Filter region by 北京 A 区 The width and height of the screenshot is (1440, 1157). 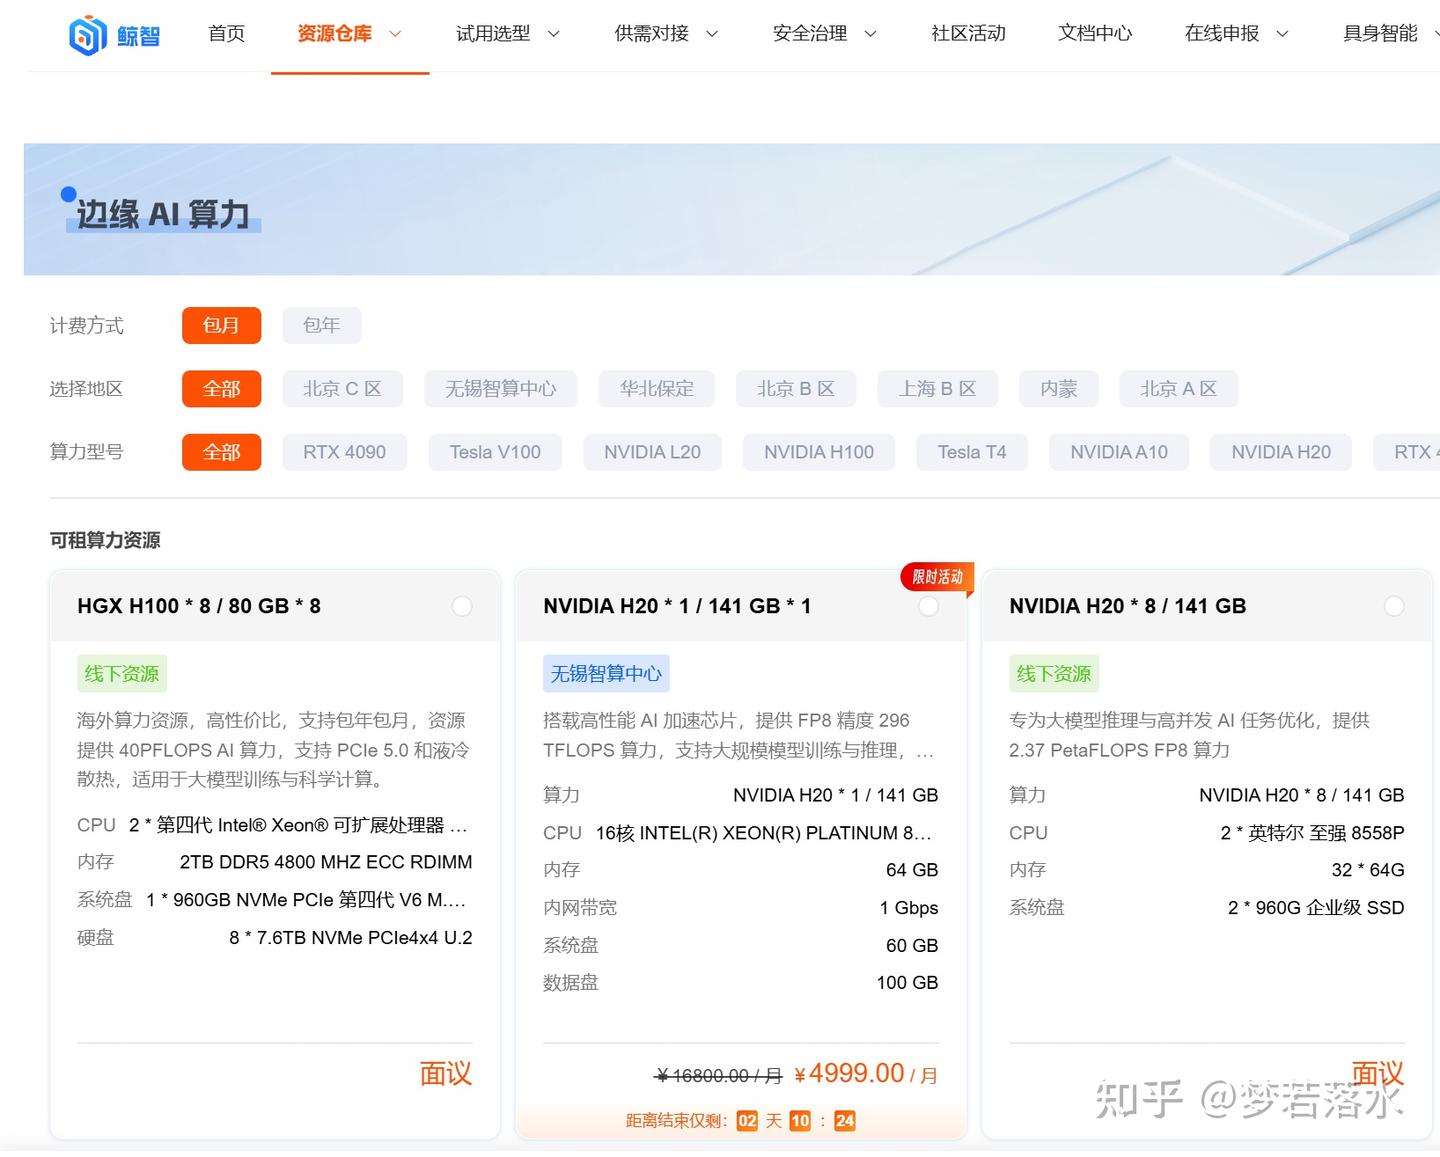coord(1178,389)
